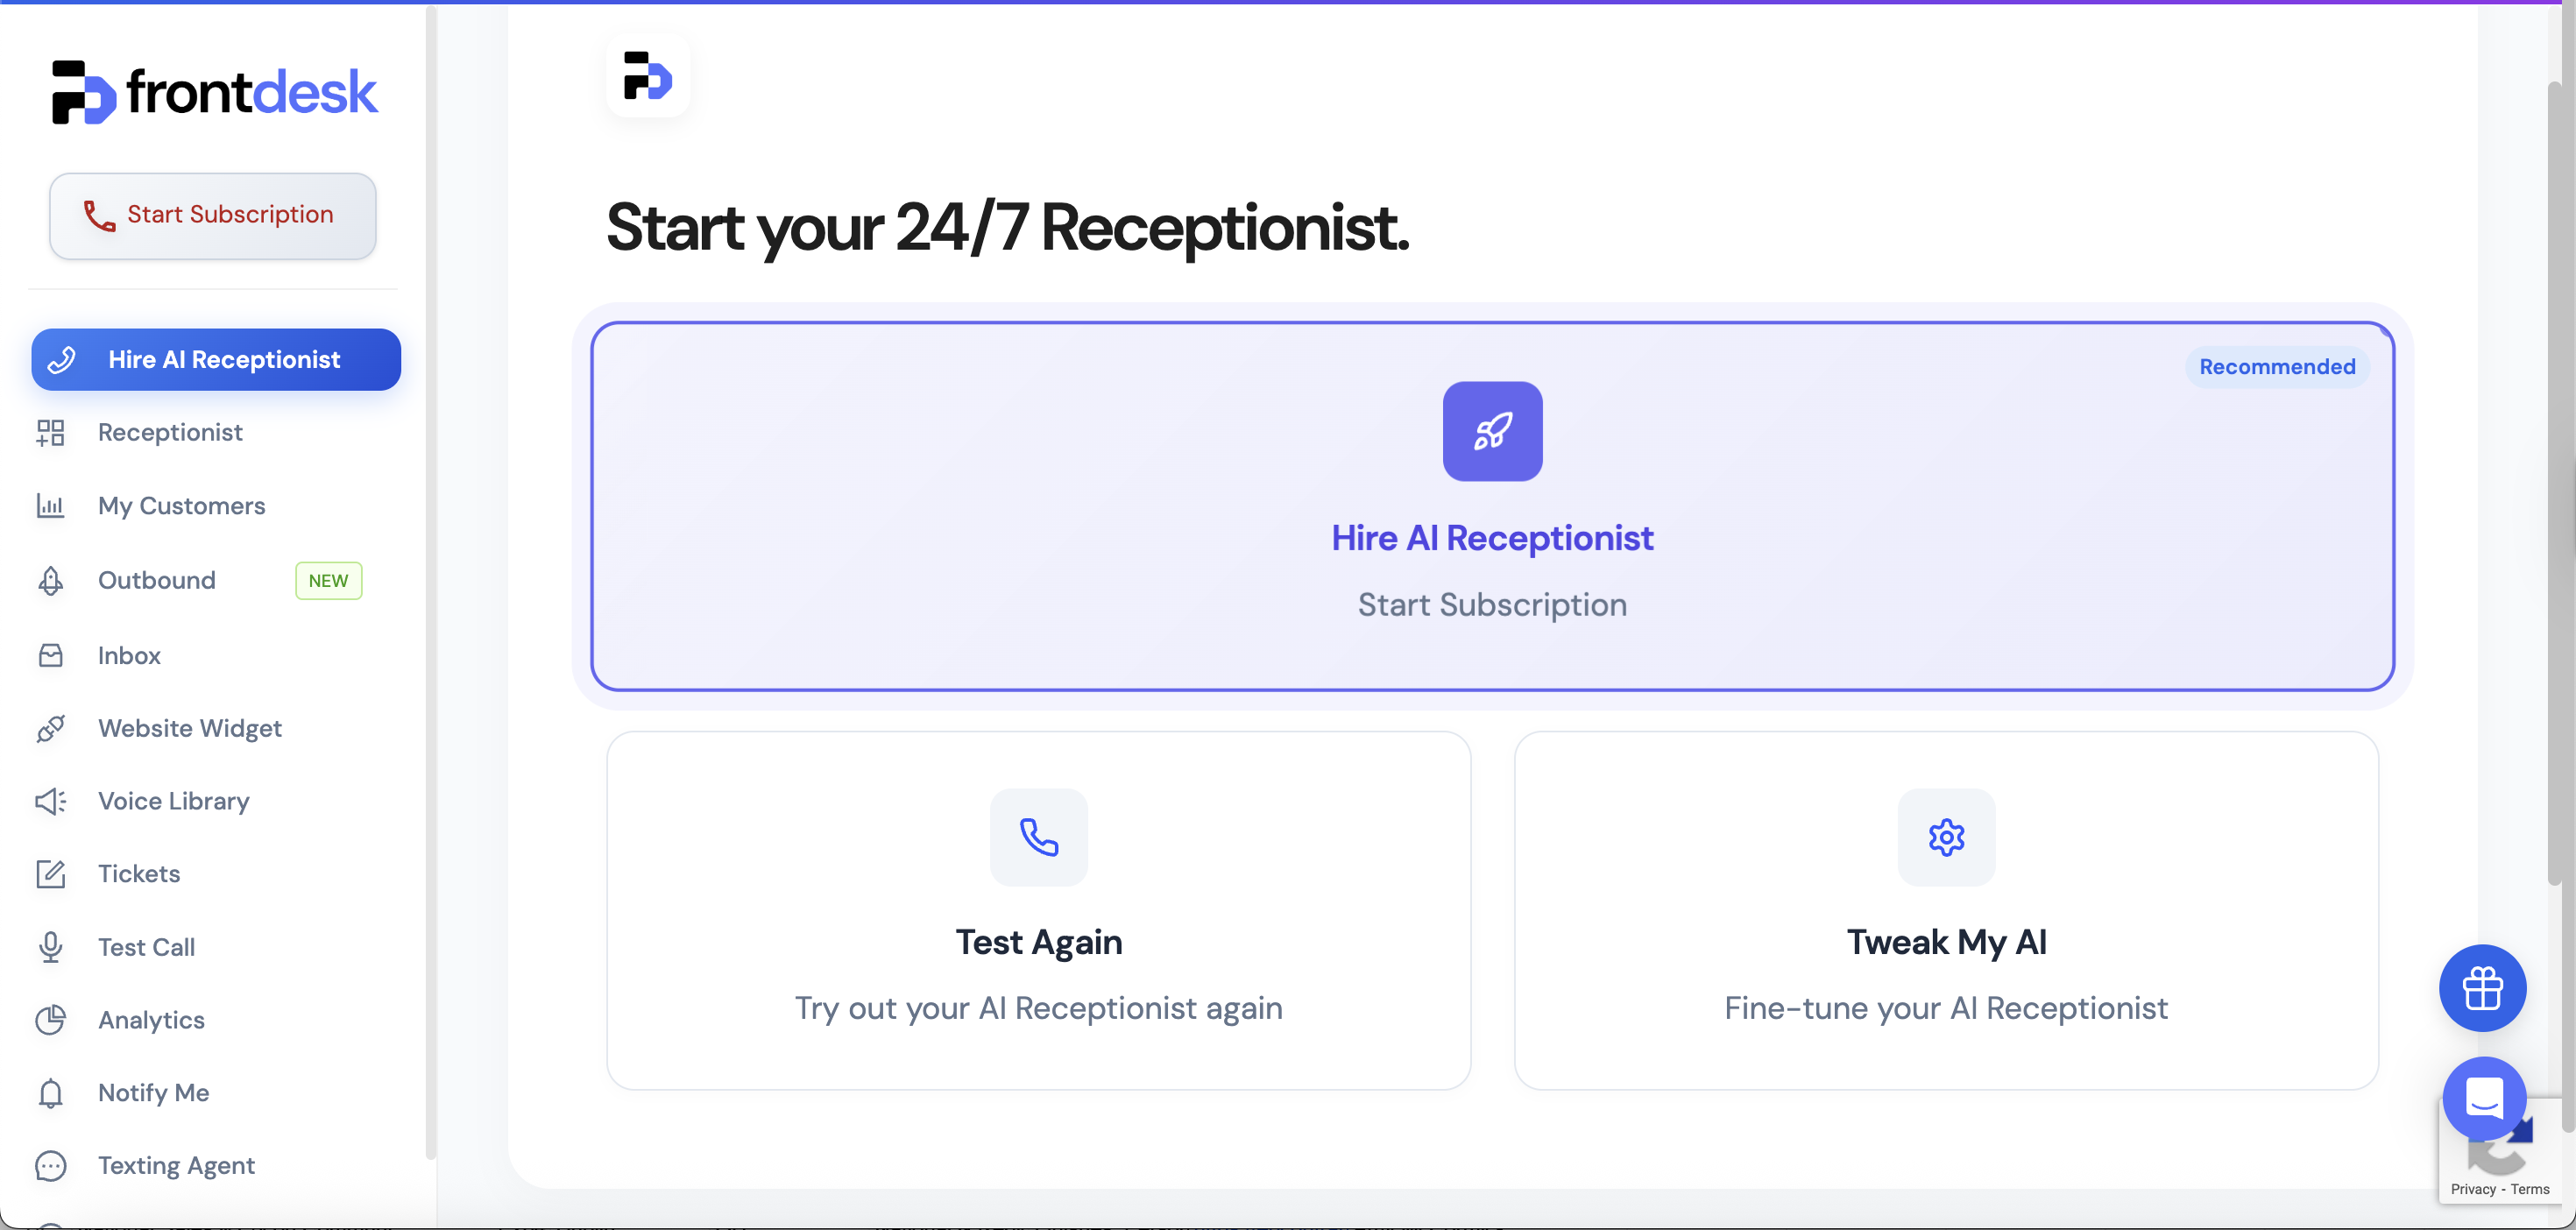Navigate to Website Widget

189,728
